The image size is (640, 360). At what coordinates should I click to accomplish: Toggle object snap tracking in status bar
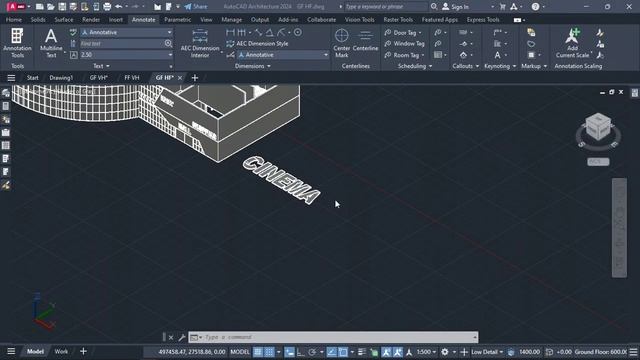pos(332,351)
